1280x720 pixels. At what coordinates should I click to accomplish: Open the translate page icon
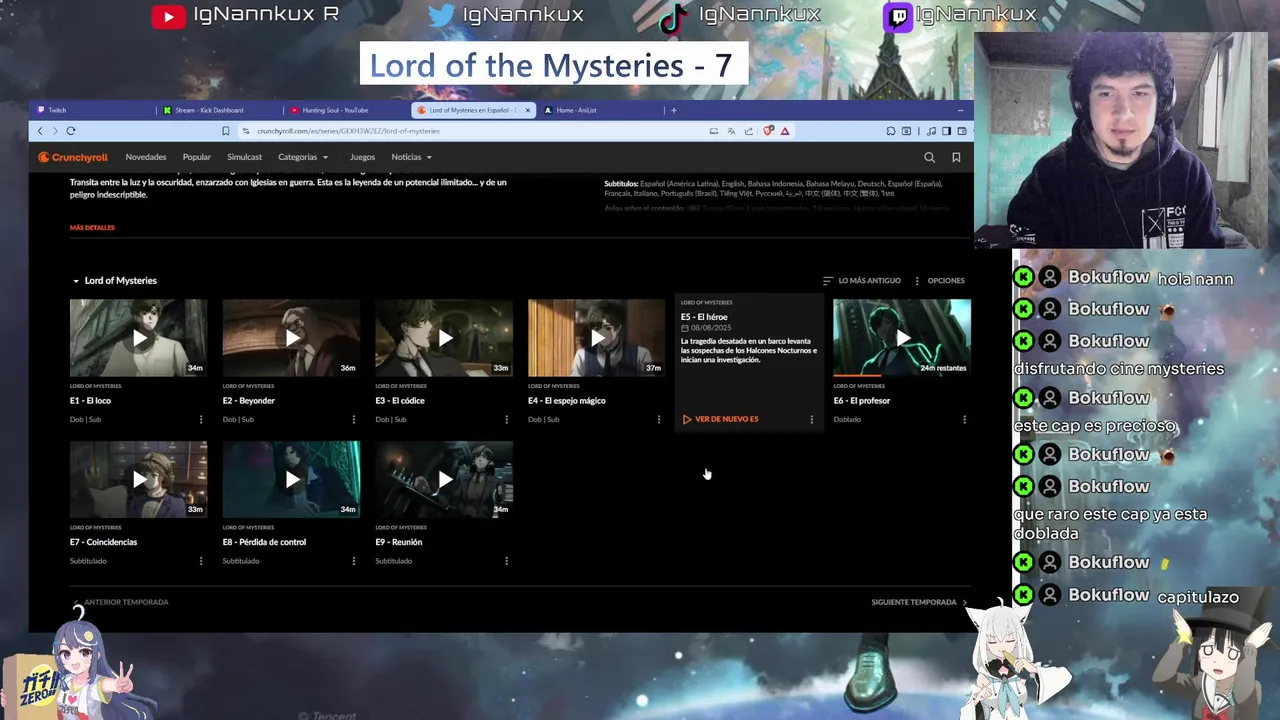[x=731, y=131]
